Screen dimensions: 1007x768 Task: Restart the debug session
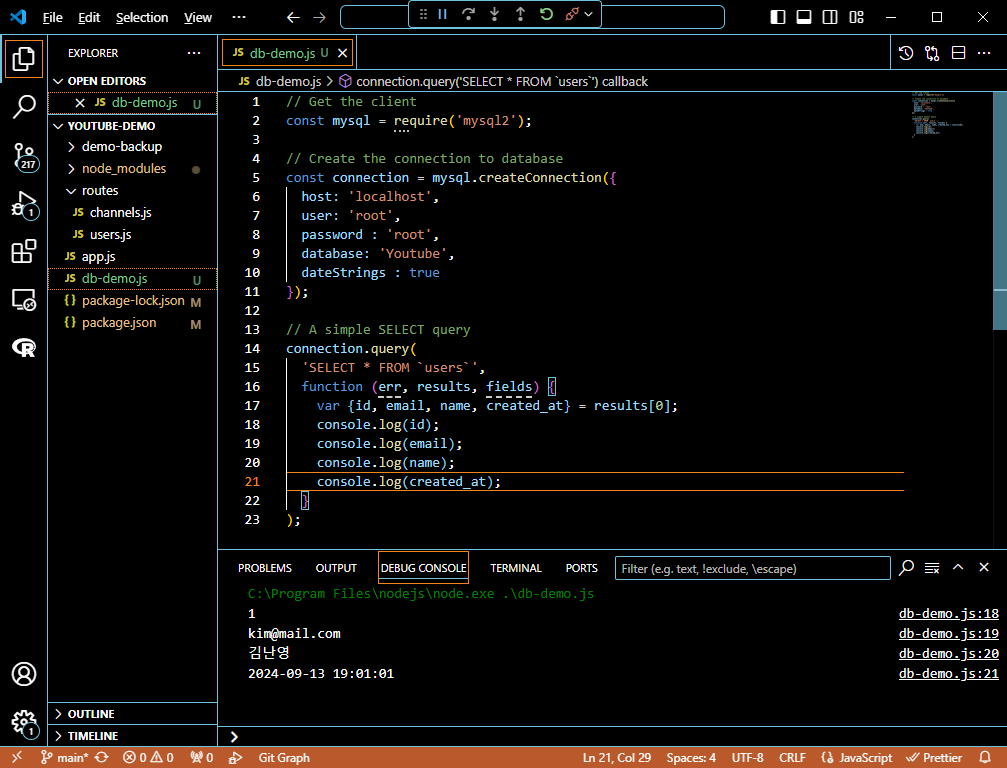click(x=546, y=14)
